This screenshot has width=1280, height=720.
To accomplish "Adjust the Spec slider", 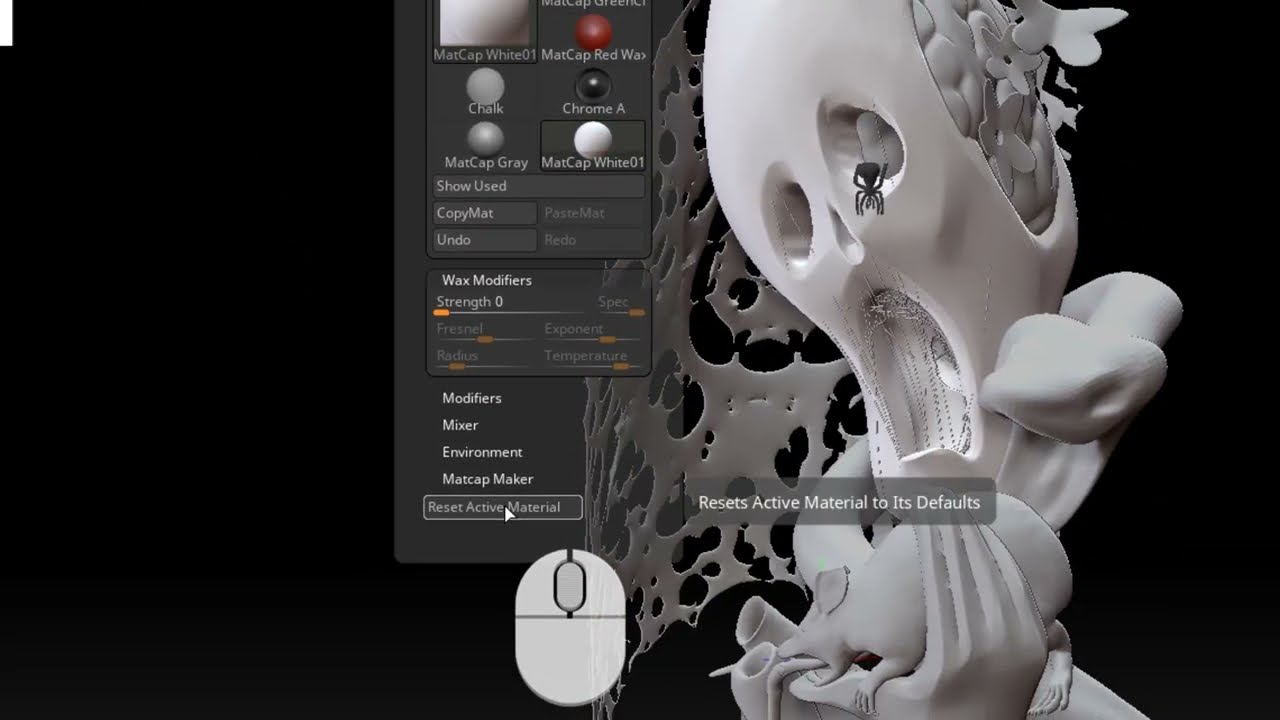I will (x=621, y=304).
